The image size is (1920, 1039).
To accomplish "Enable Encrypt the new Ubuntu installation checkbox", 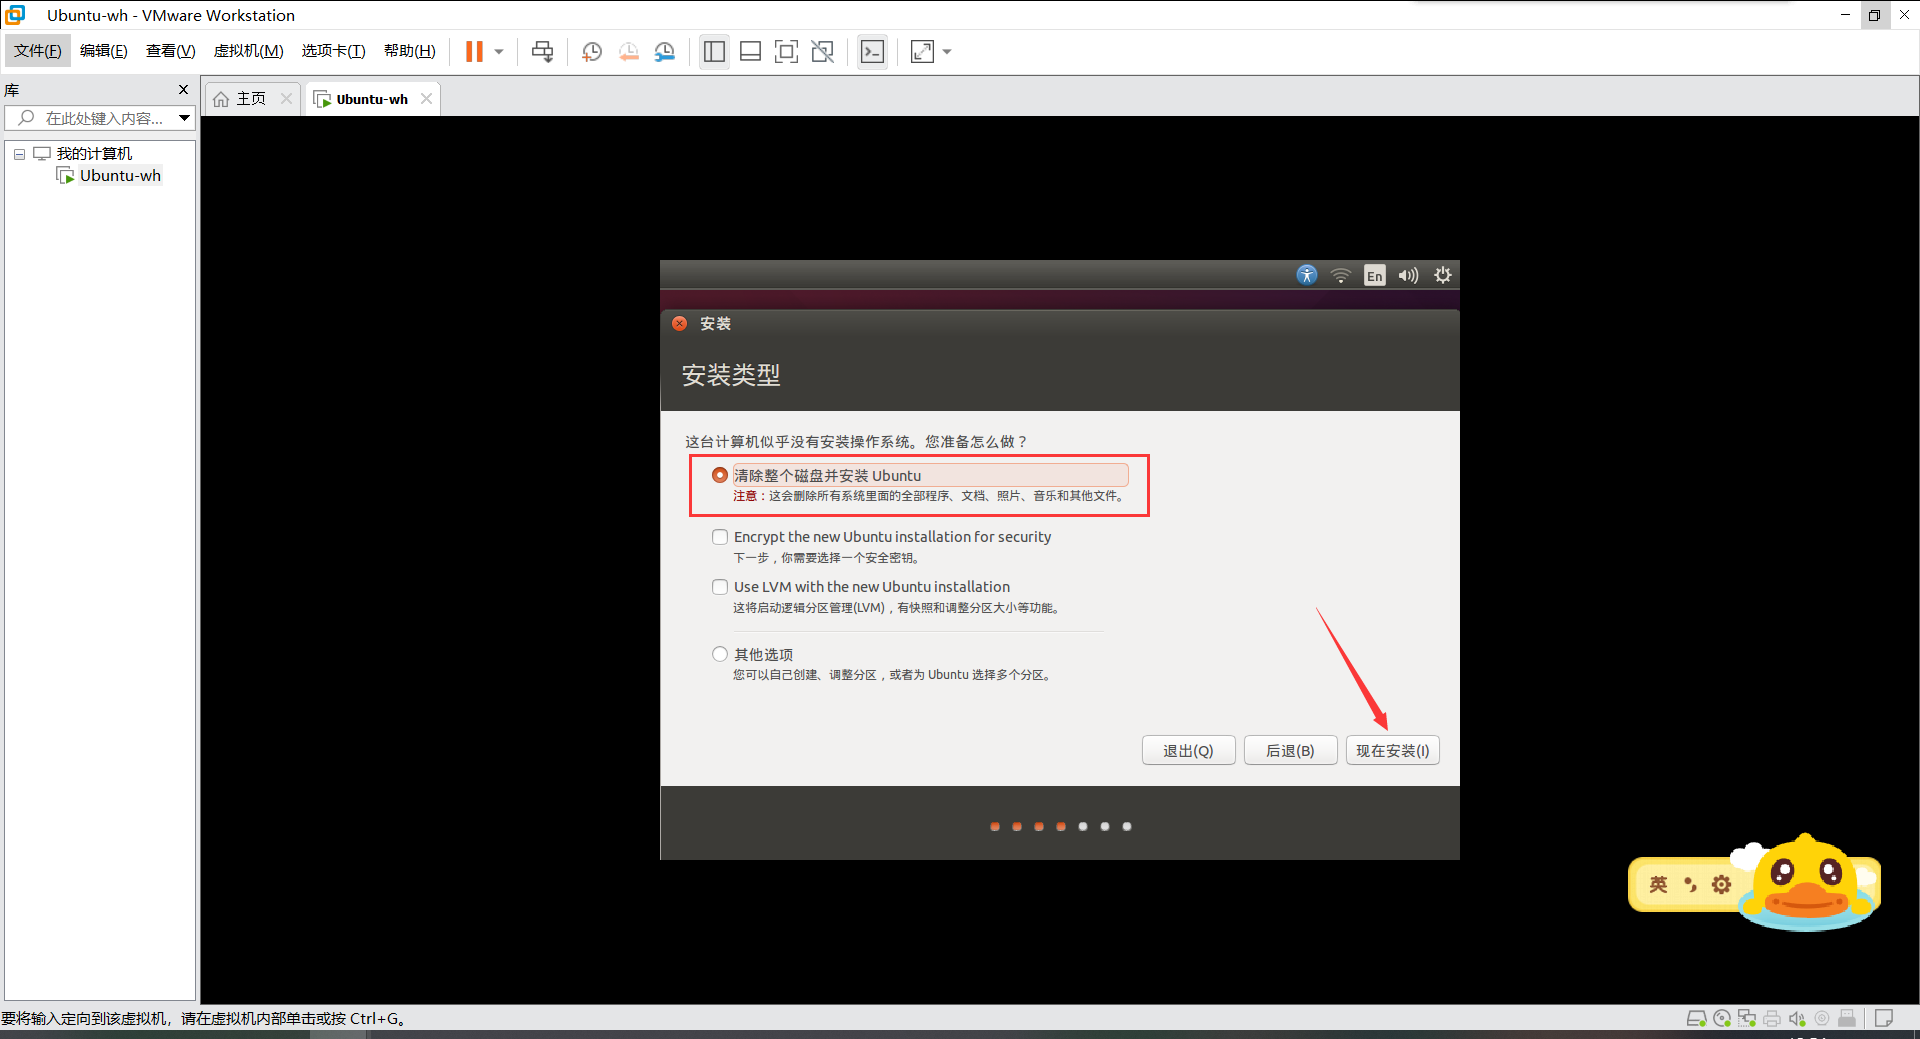I will click(x=720, y=537).
